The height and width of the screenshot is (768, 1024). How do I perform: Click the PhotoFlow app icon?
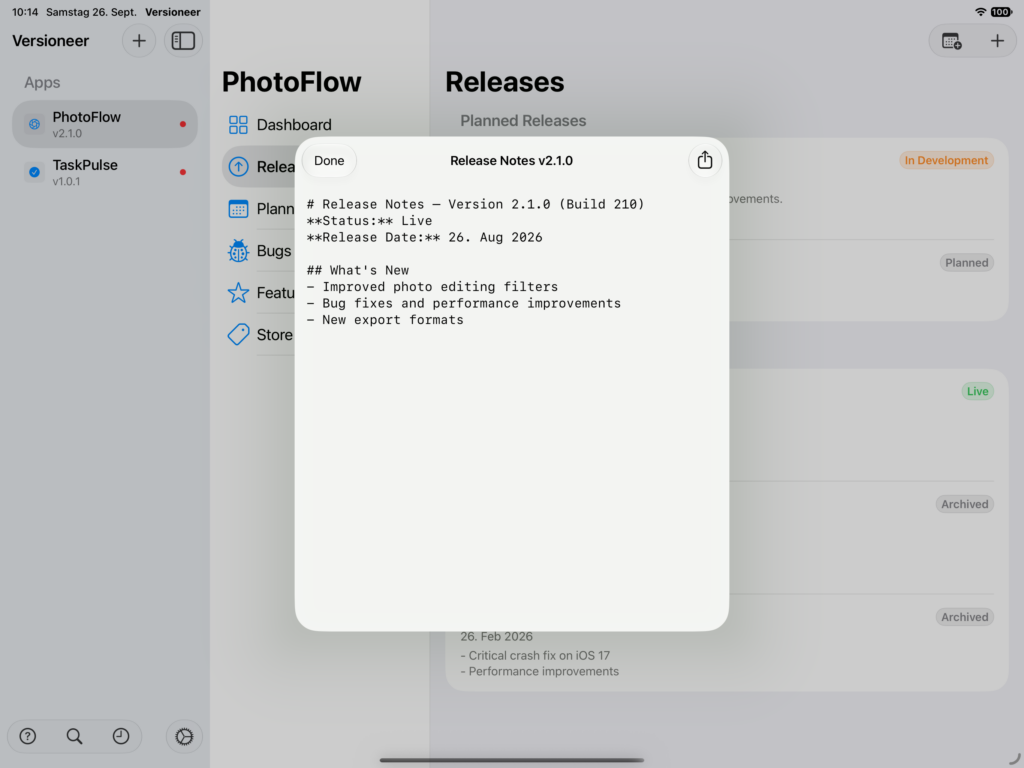[35, 124]
